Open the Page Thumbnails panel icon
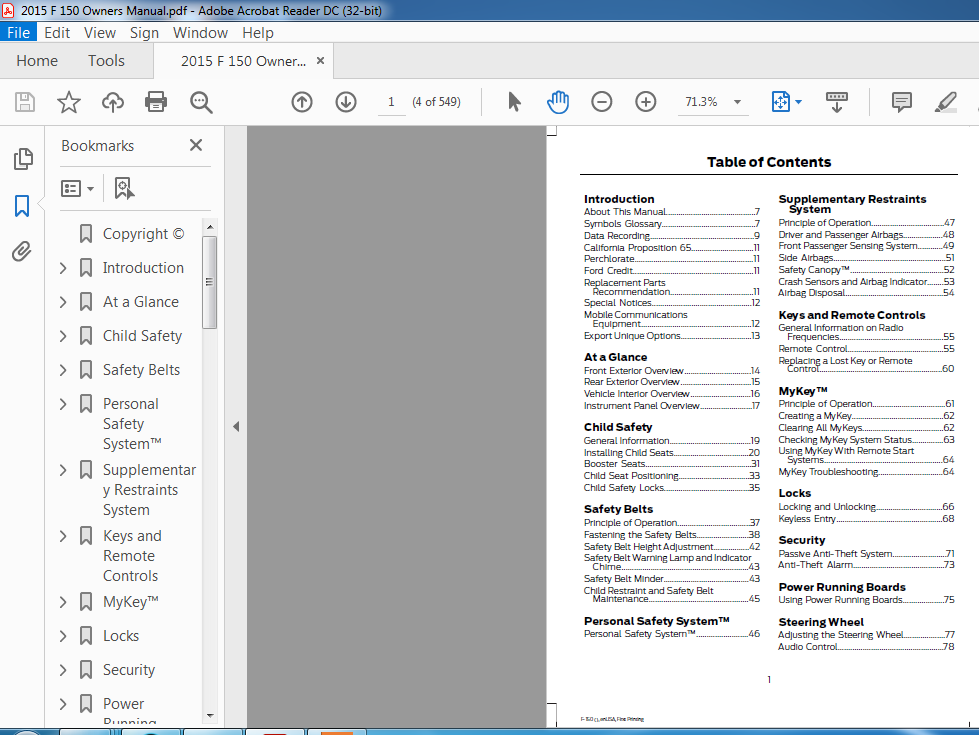Screen dimensions: 979x735 tap(23, 159)
